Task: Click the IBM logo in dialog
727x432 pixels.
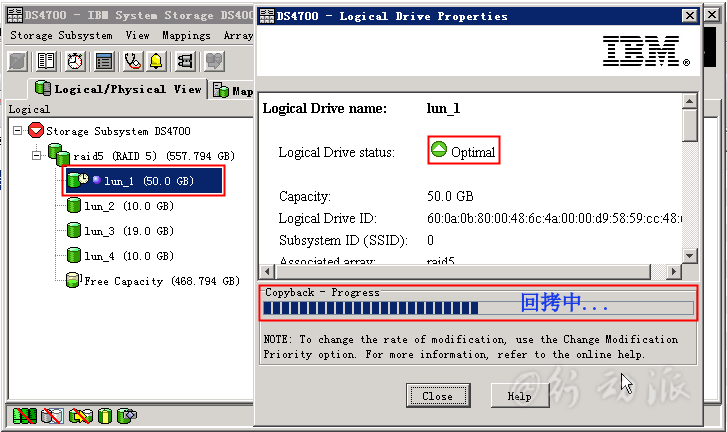Action: coord(646,51)
